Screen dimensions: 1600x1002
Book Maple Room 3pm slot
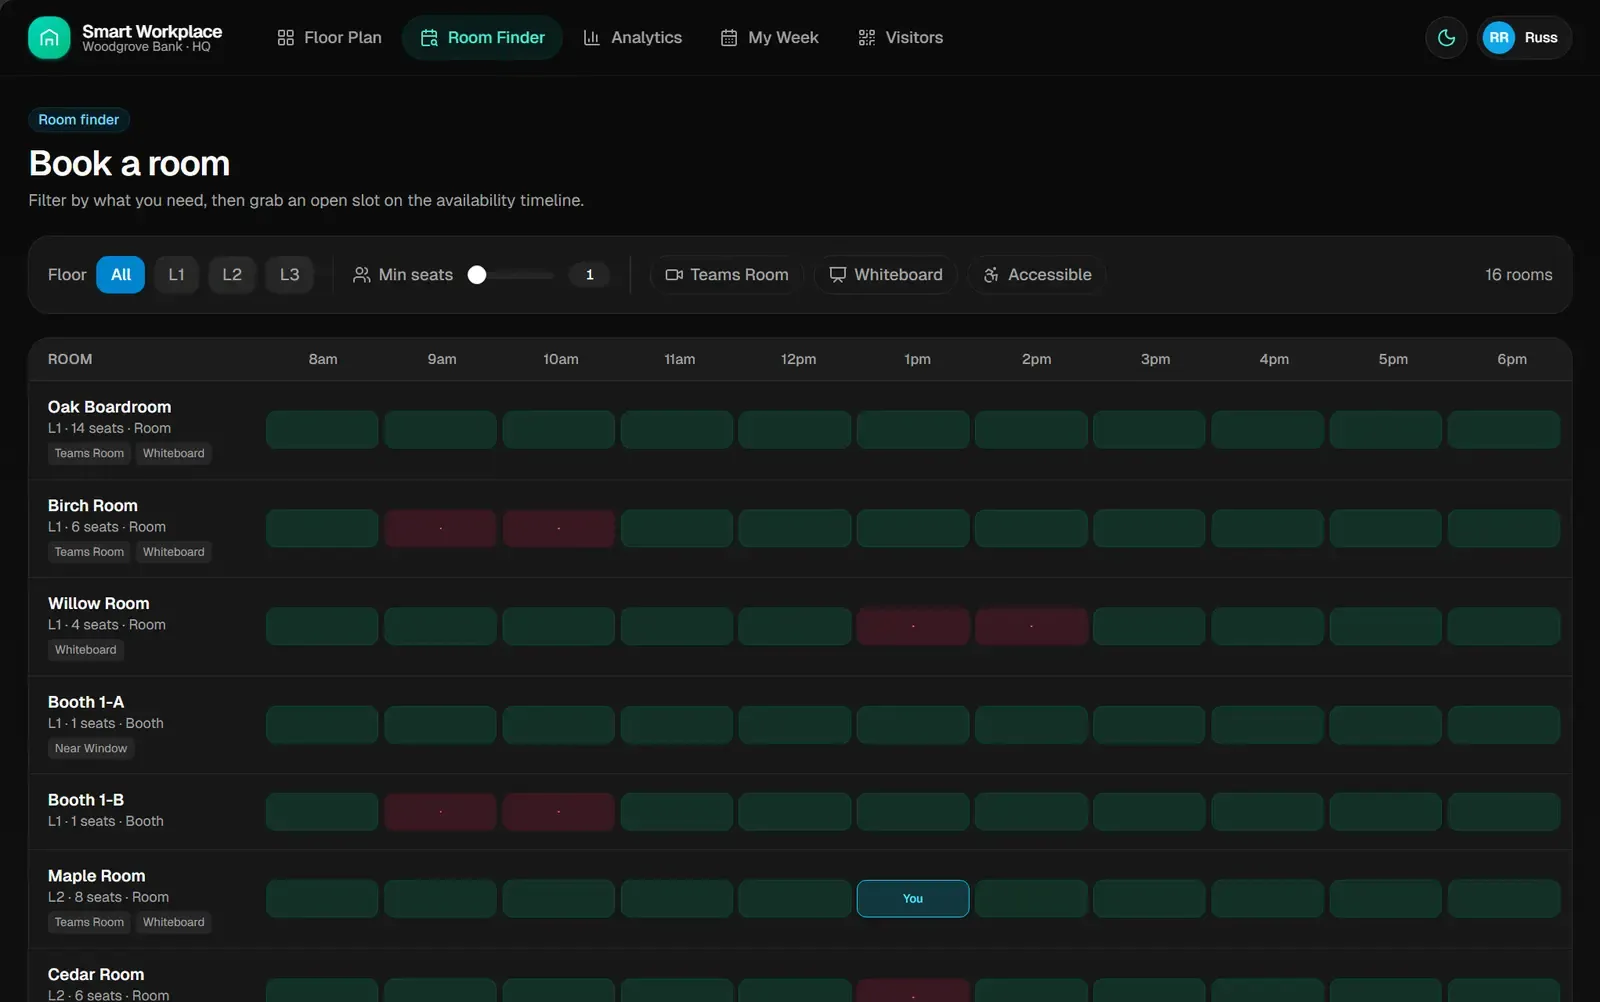pyautogui.click(x=1149, y=899)
